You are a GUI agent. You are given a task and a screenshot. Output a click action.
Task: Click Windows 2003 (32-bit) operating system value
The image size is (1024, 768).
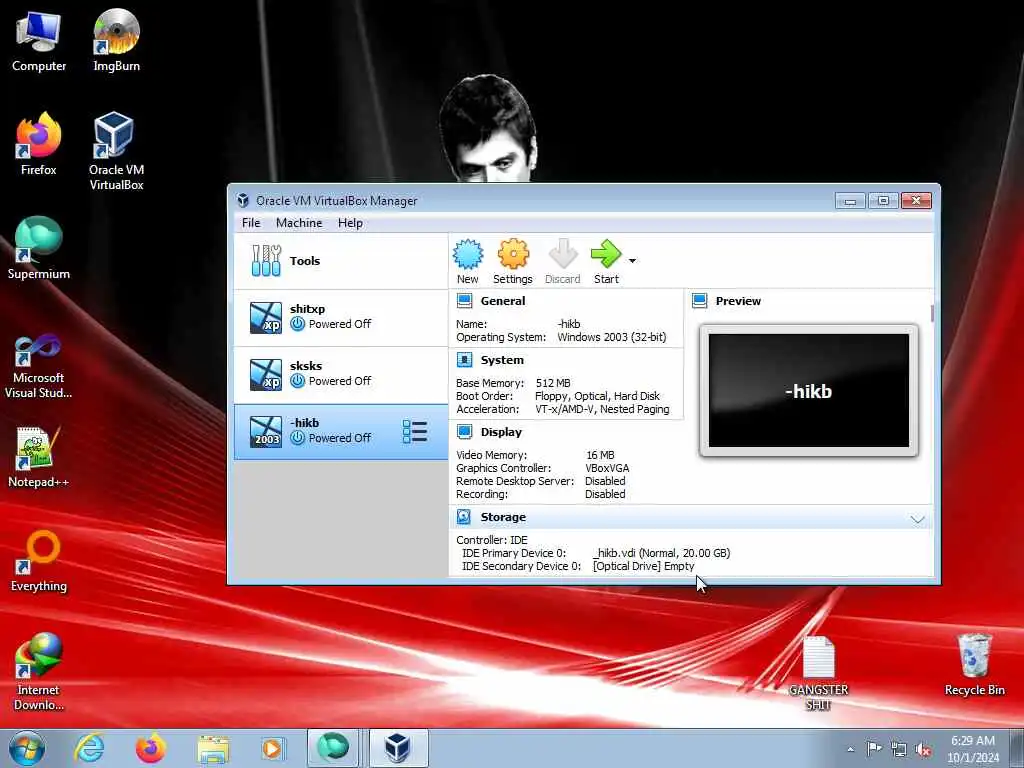pyautogui.click(x=612, y=337)
